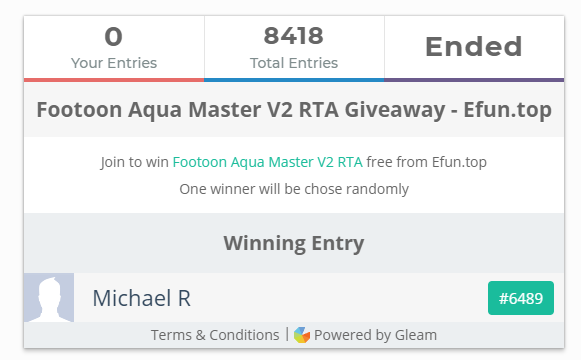
Task: Click Michael R's avatar silhouette
Action: 49,298
